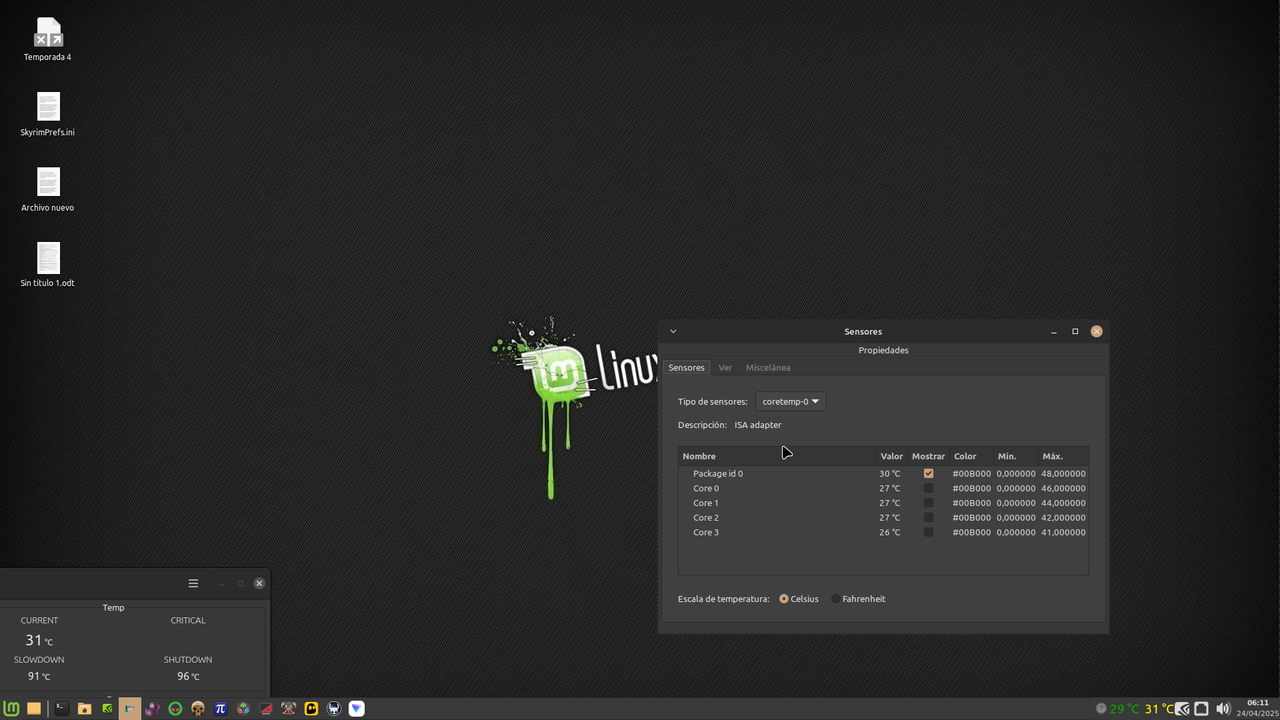Open the Ver tab in Propiedades
The width and height of the screenshot is (1280, 720).
click(725, 367)
